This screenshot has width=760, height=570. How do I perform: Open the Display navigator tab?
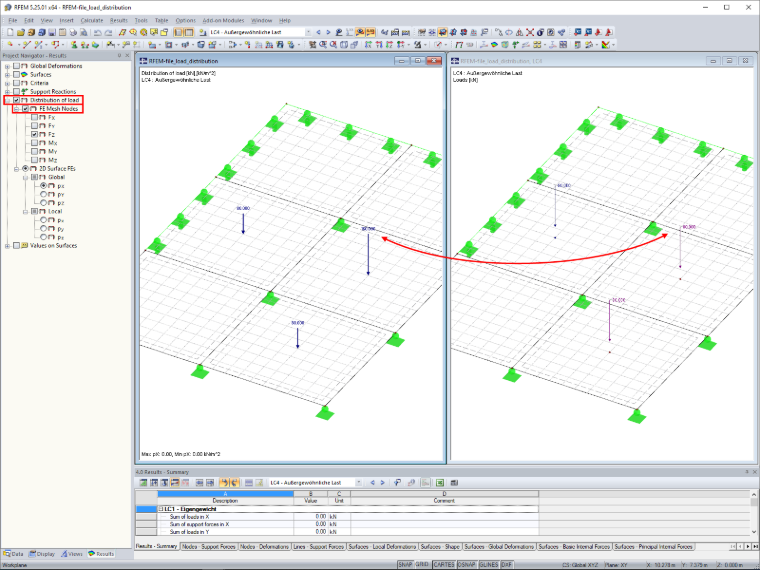coord(42,554)
